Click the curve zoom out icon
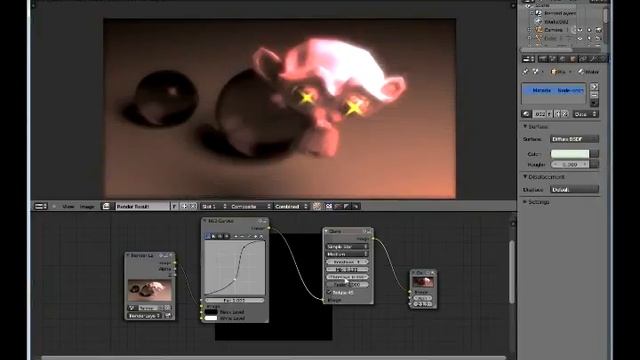 [x=242, y=236]
